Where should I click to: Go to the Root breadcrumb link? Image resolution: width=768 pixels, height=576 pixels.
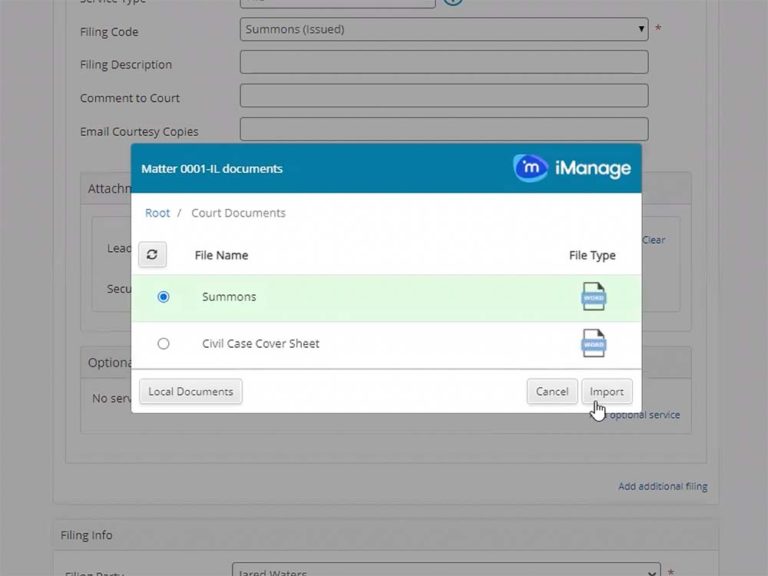click(x=157, y=213)
